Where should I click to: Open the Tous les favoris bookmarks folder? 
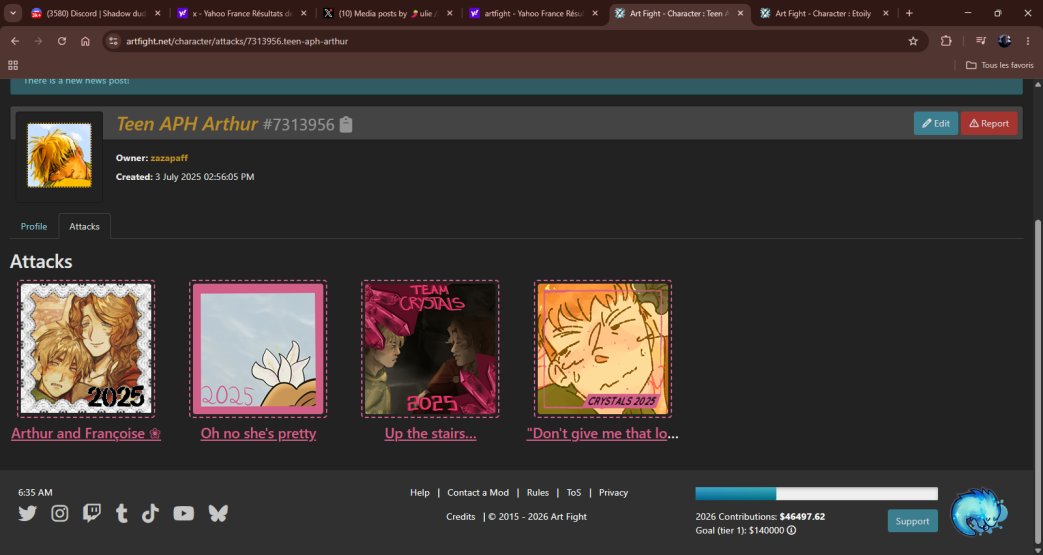click(1000, 65)
